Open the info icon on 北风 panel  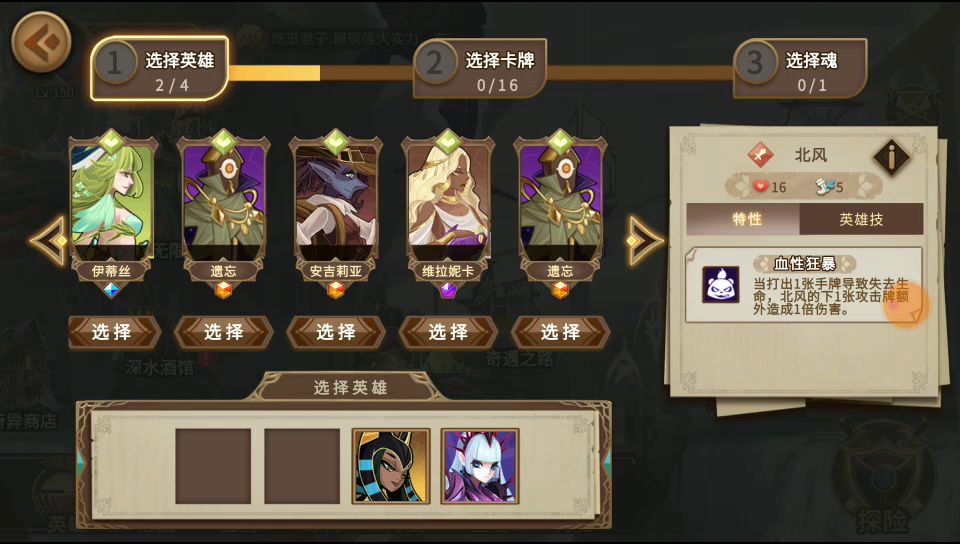pyautogui.click(x=891, y=157)
